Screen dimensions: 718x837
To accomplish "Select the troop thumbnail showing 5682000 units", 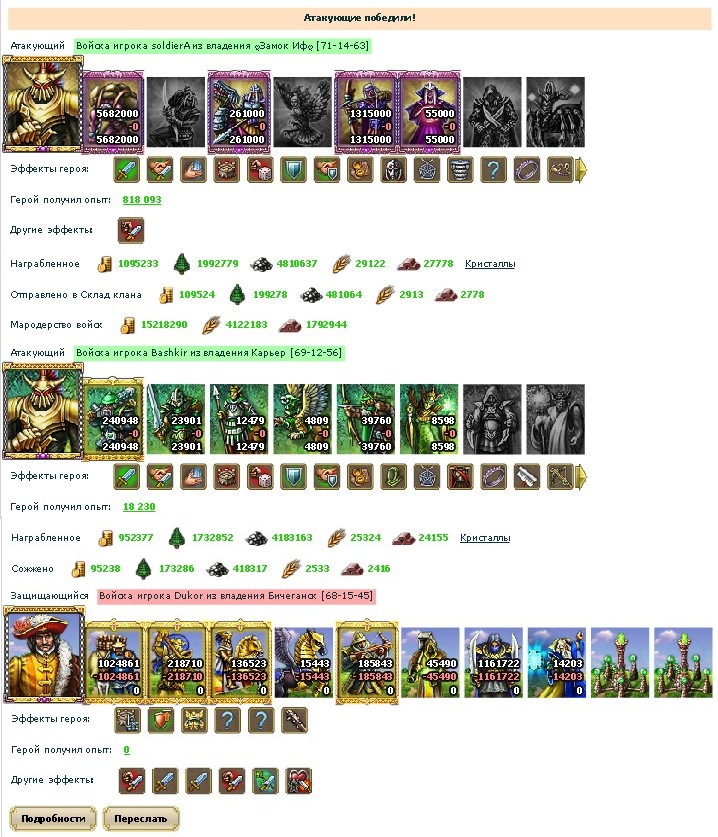I will 114,113.
